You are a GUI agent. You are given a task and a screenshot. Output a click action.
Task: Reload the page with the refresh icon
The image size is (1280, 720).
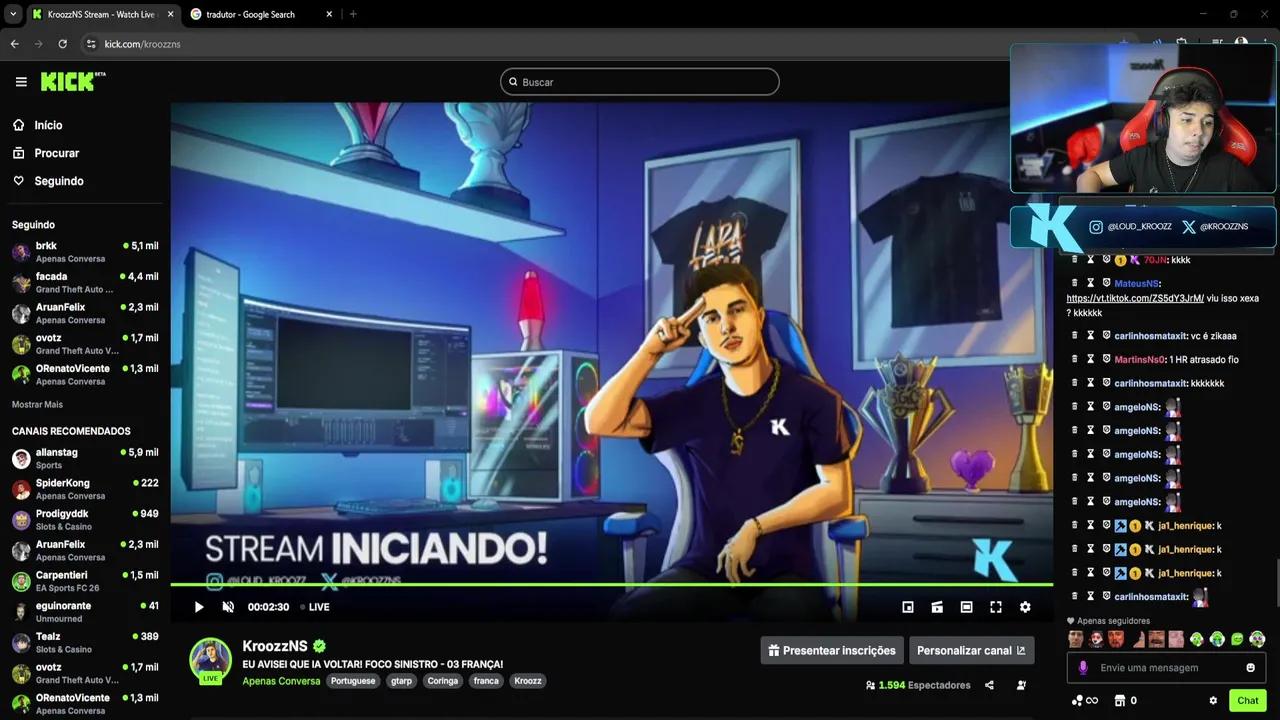pos(62,44)
